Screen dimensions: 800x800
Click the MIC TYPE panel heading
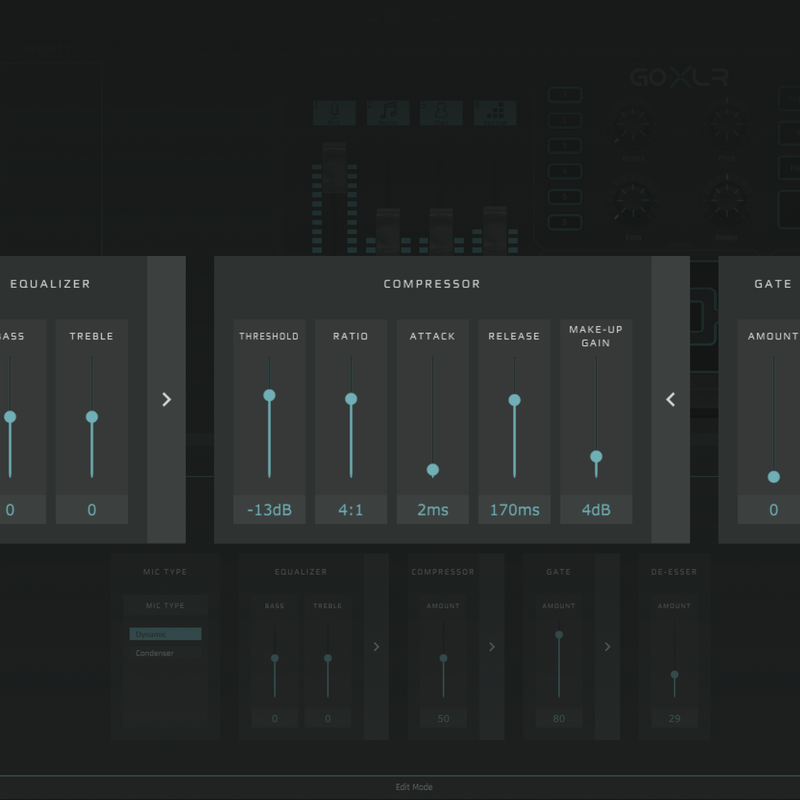point(165,572)
